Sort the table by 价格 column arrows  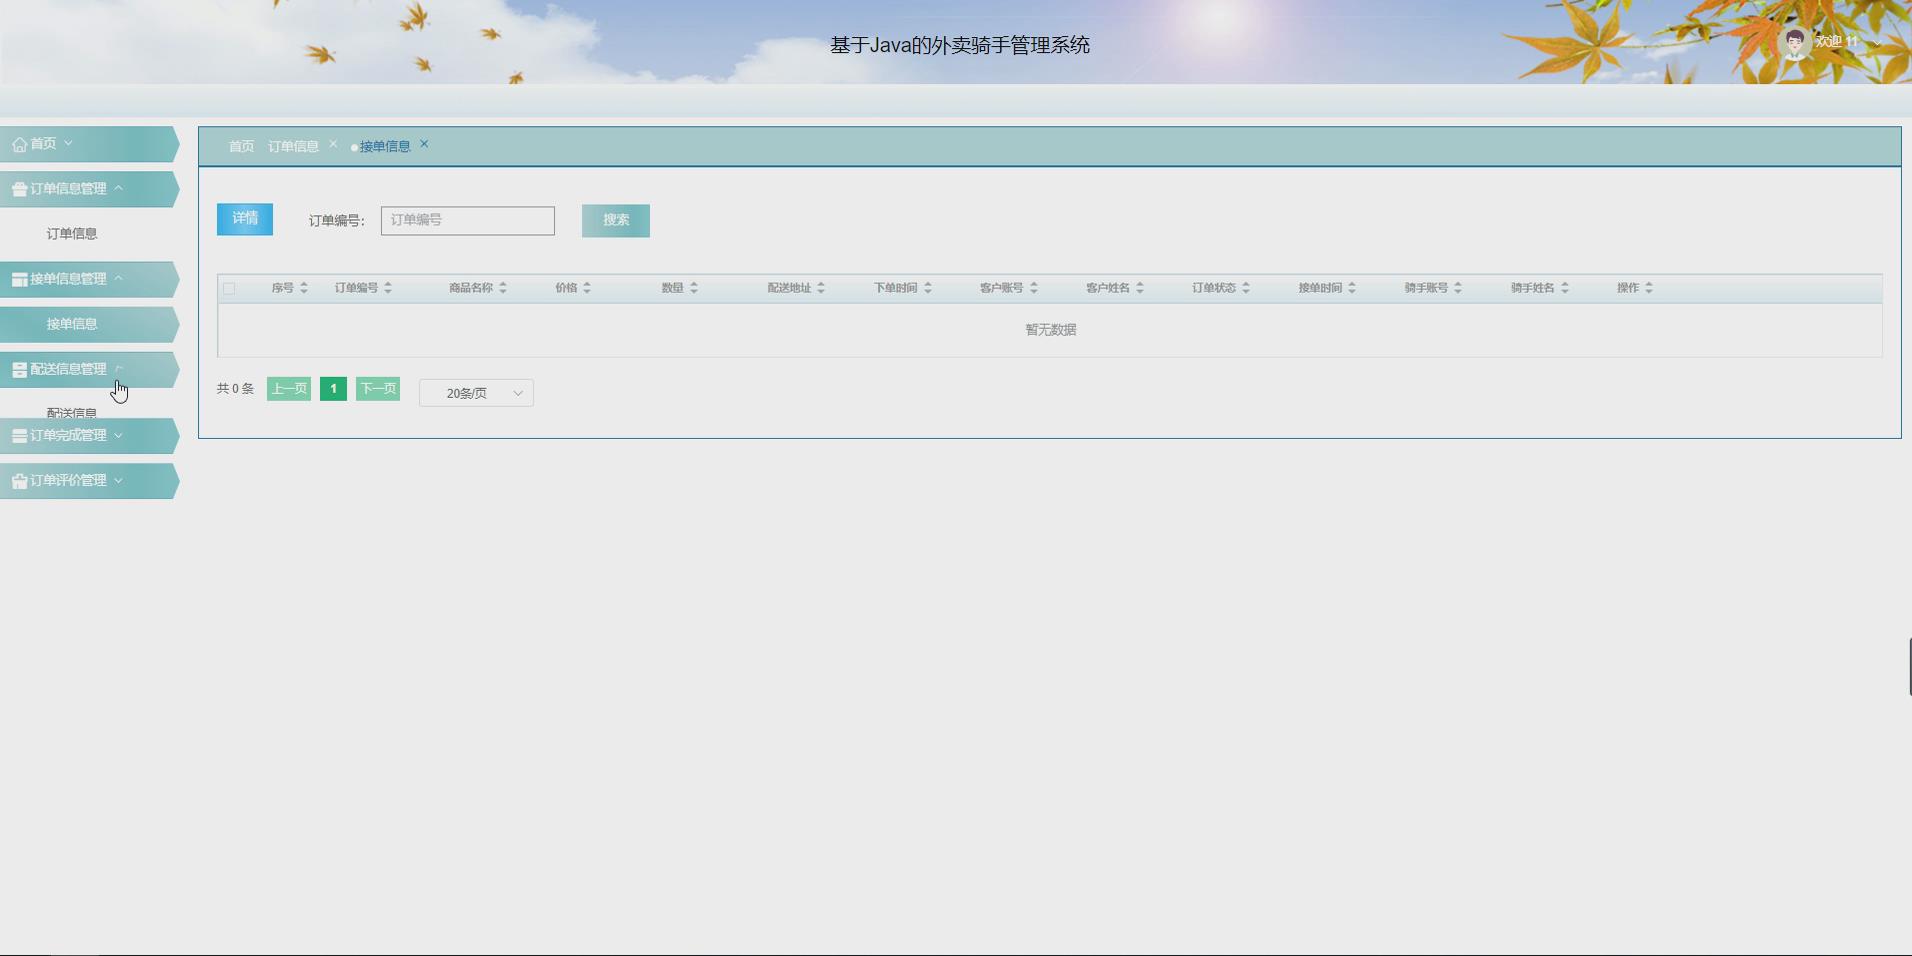(x=587, y=287)
